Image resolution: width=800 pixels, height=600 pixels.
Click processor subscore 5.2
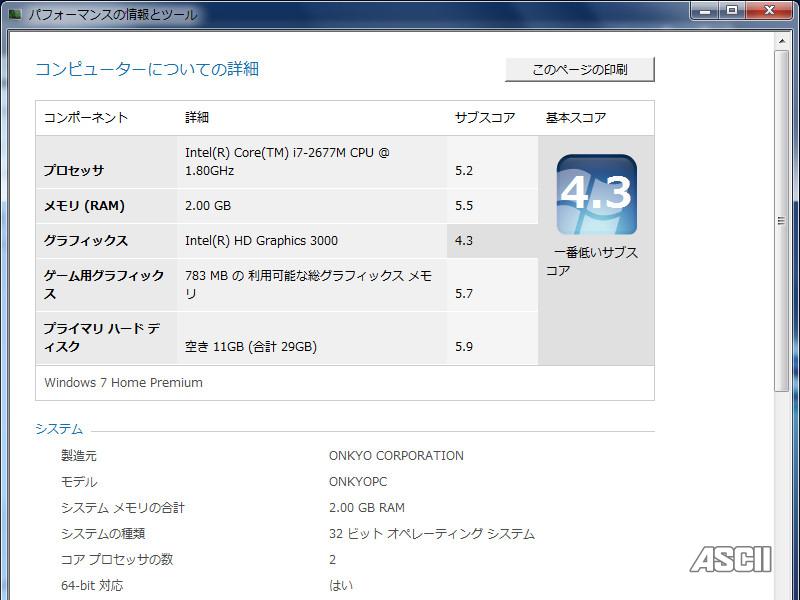[x=464, y=171]
